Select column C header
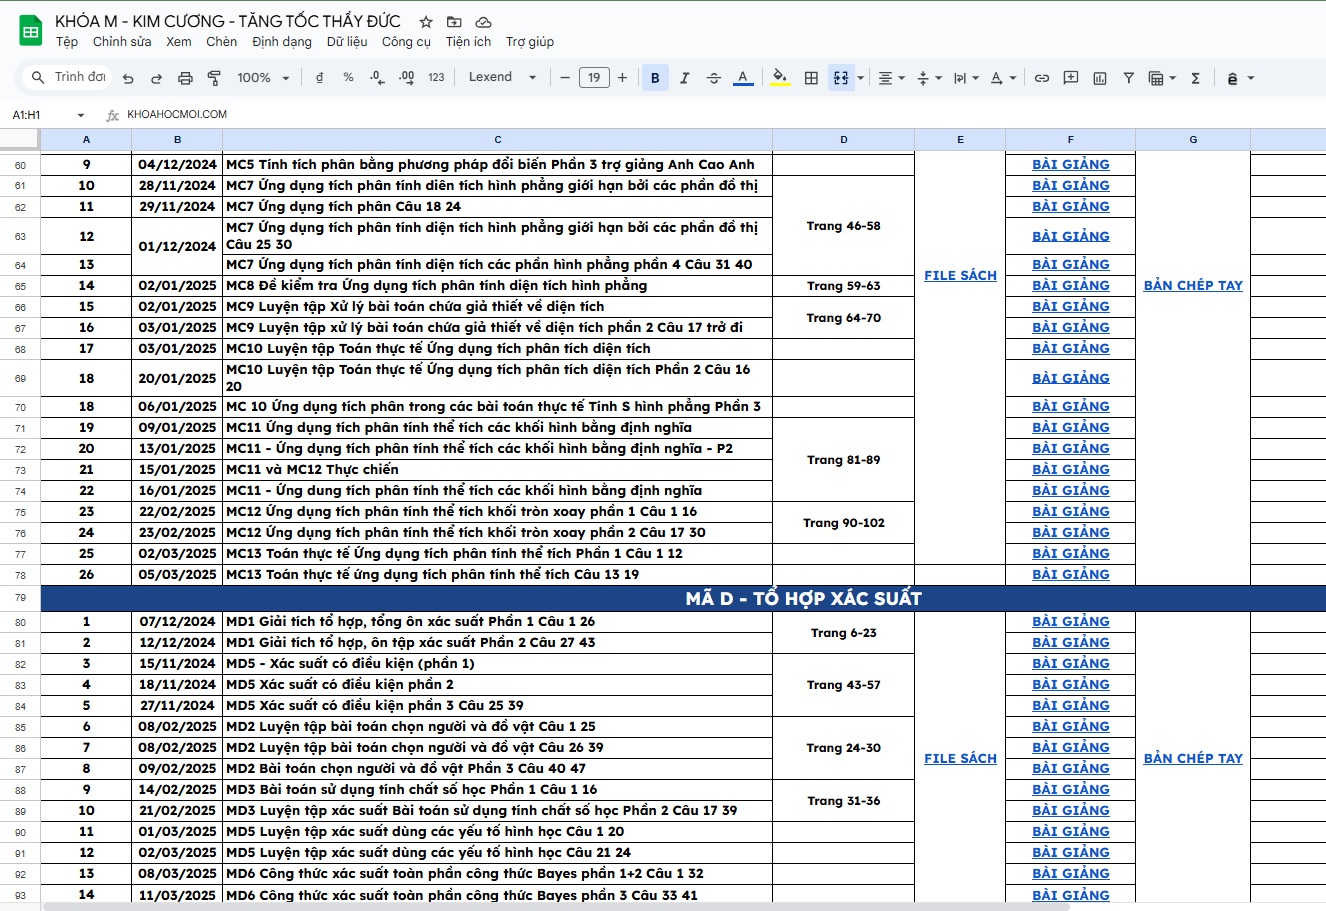This screenshot has height=911, width=1326. click(x=497, y=140)
